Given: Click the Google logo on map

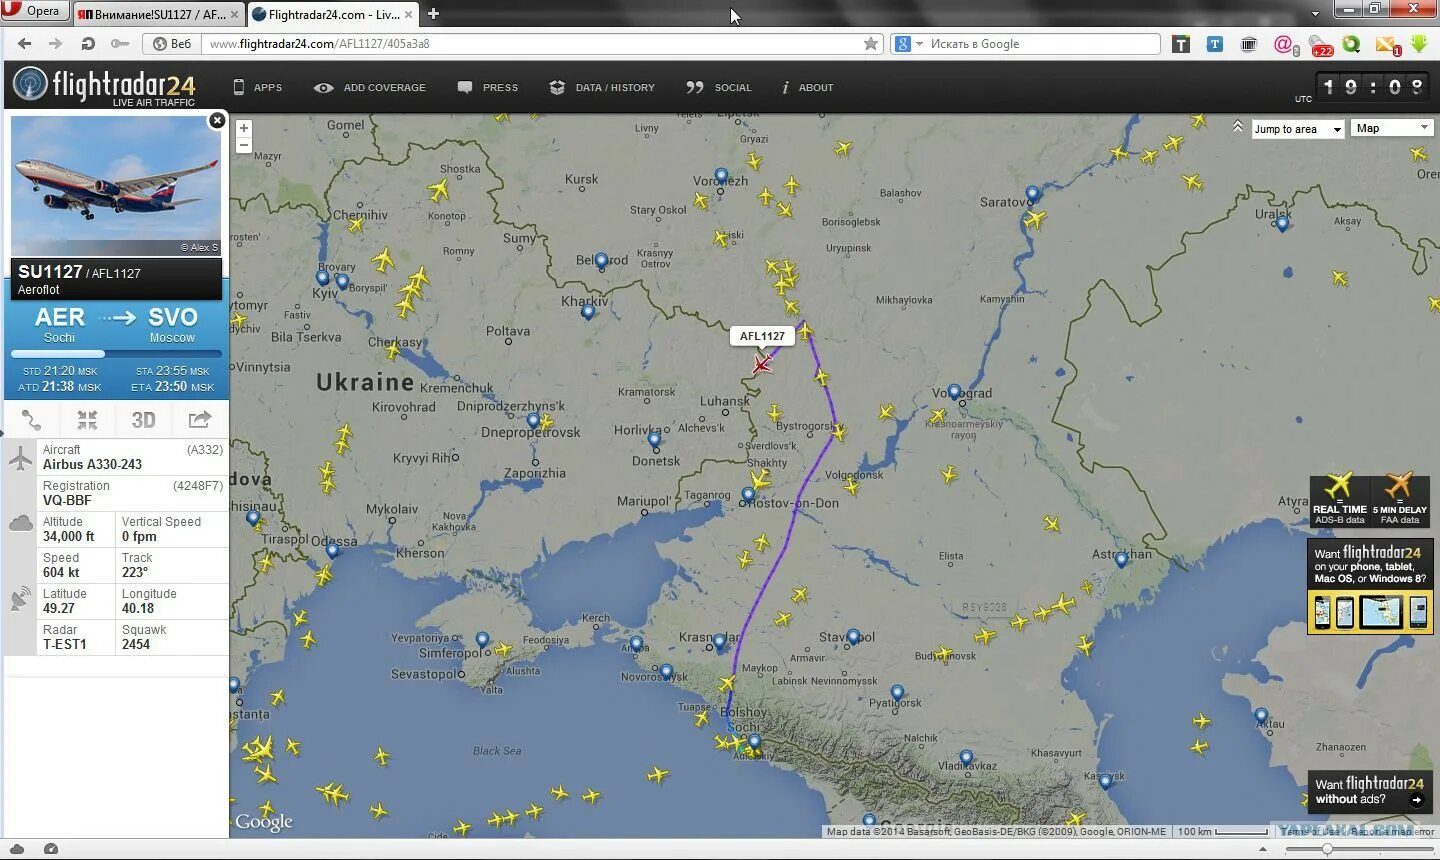Looking at the screenshot, I should pyautogui.click(x=264, y=822).
